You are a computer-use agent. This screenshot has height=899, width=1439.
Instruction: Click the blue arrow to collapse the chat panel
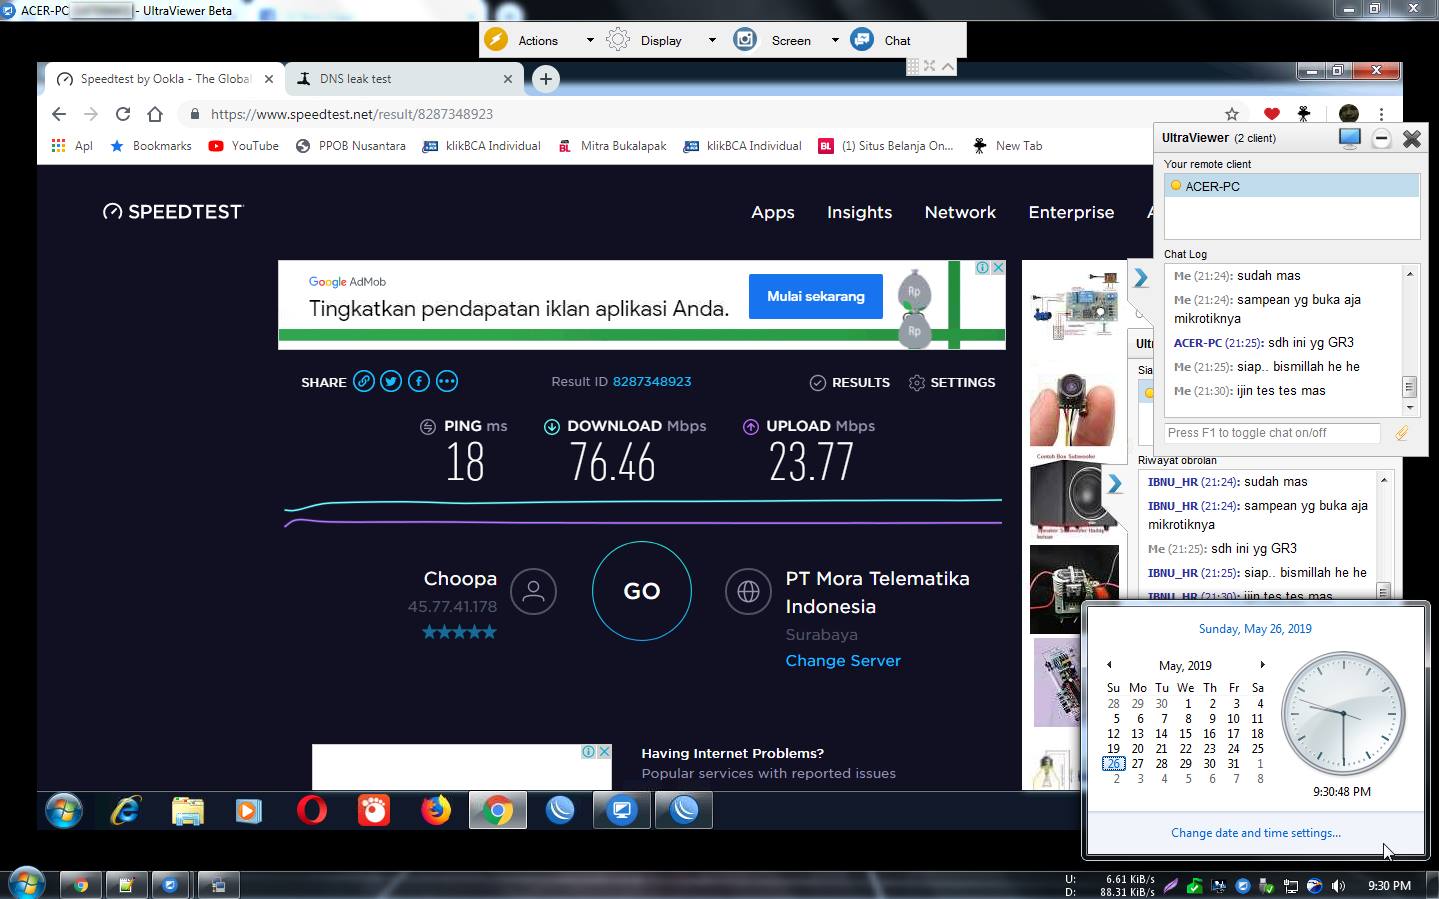1140,279
